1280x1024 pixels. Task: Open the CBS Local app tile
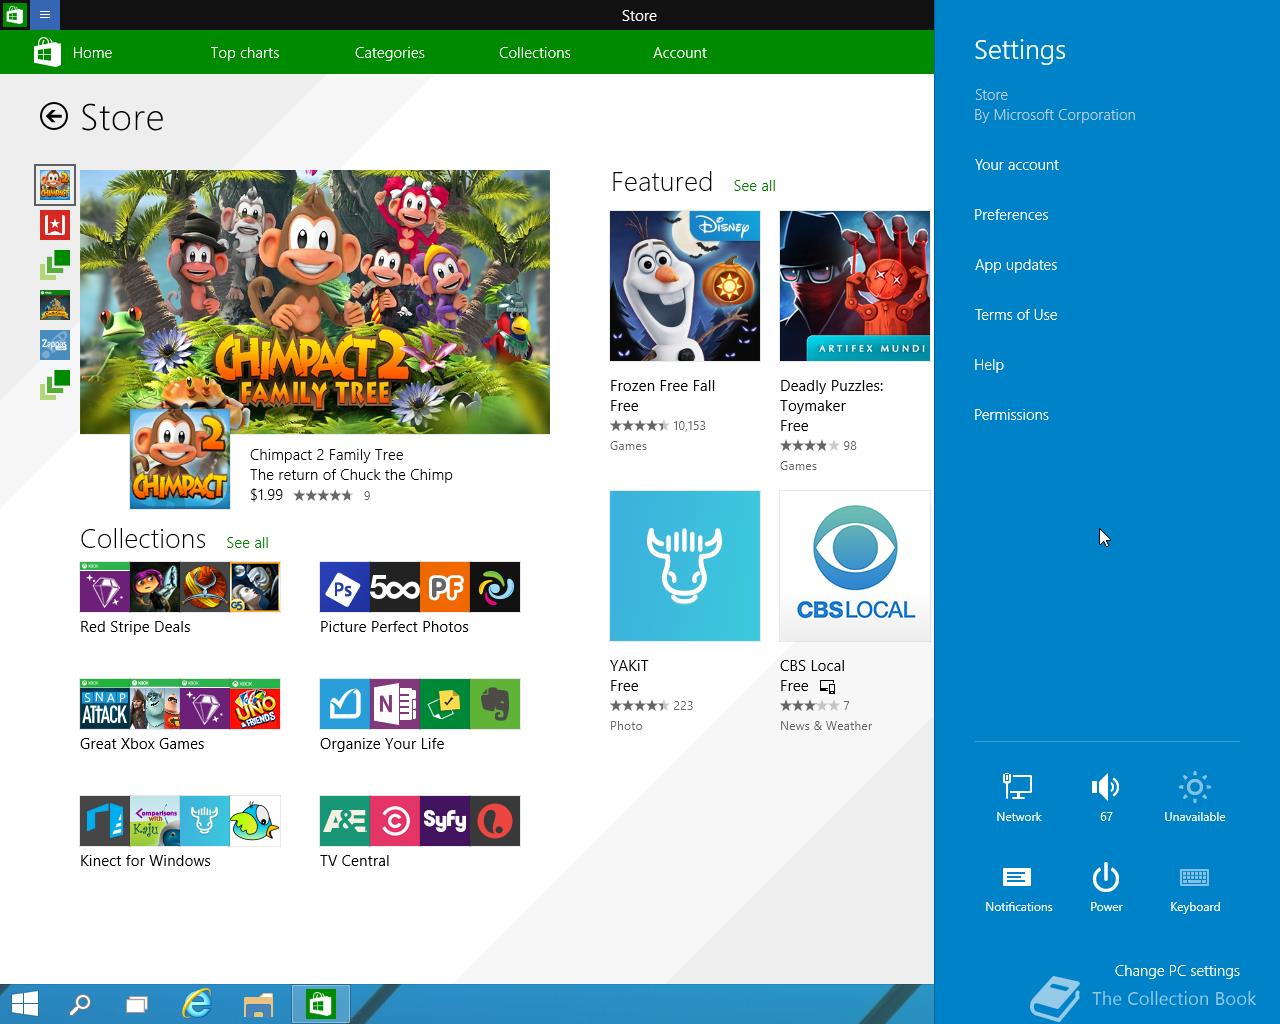pyautogui.click(x=855, y=566)
